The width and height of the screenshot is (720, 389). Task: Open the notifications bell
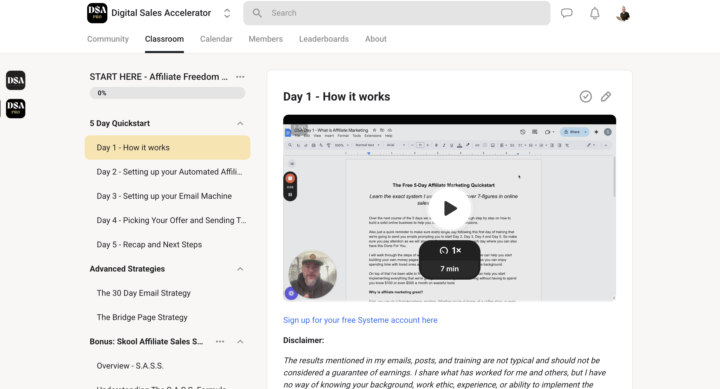pos(595,13)
